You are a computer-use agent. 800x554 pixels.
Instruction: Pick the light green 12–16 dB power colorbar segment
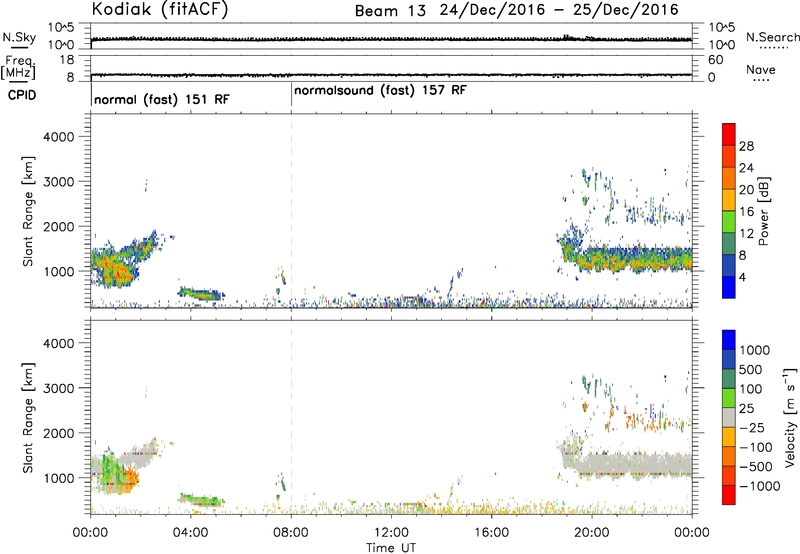pos(729,221)
